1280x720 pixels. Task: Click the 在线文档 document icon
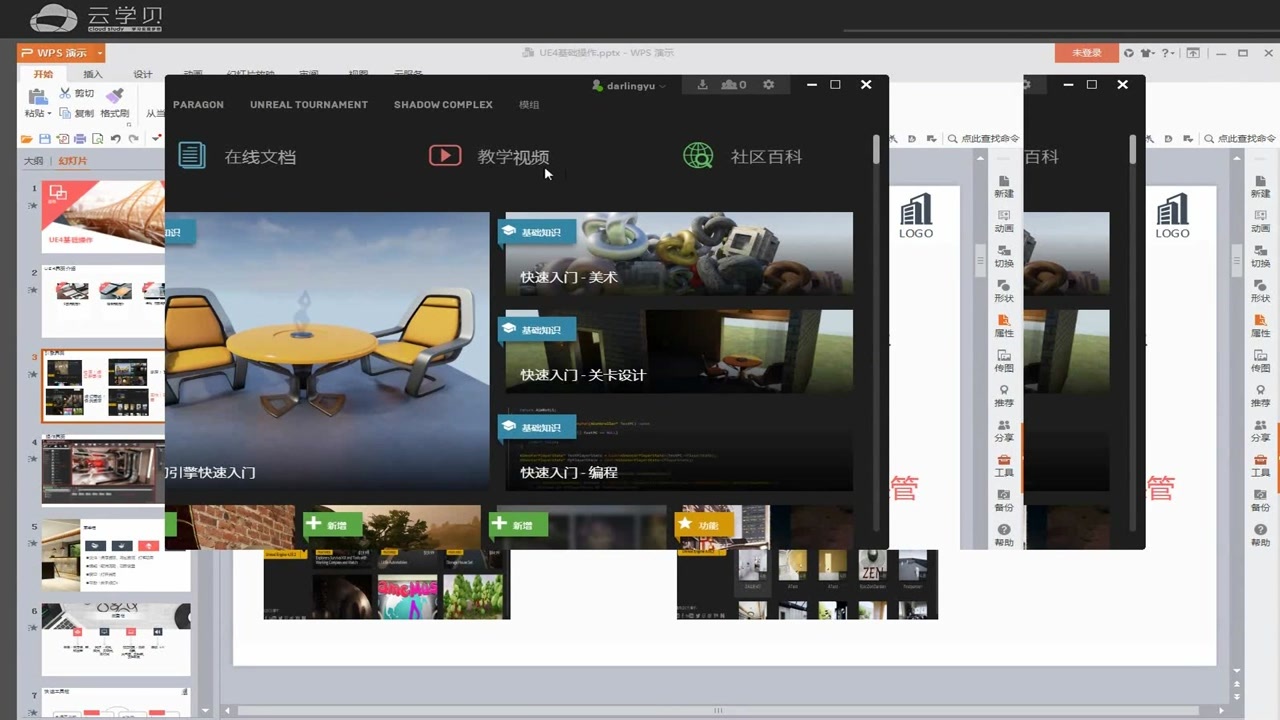(x=192, y=155)
